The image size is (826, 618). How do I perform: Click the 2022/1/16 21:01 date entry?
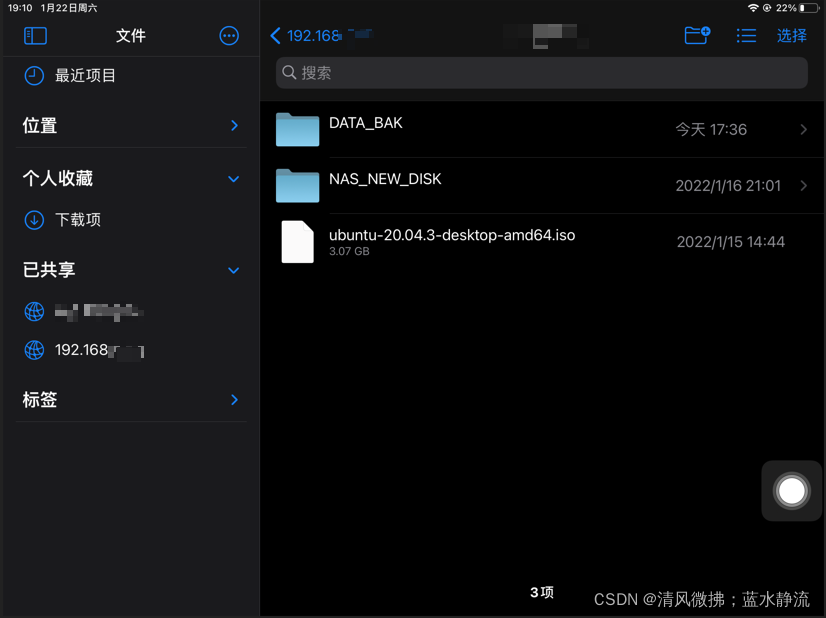(x=728, y=186)
